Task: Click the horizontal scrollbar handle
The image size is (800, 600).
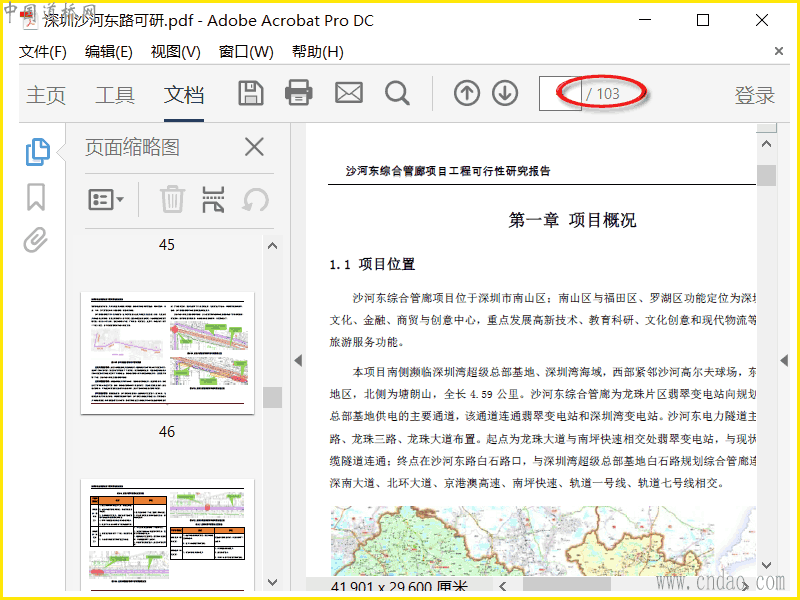Action: [x=566, y=586]
